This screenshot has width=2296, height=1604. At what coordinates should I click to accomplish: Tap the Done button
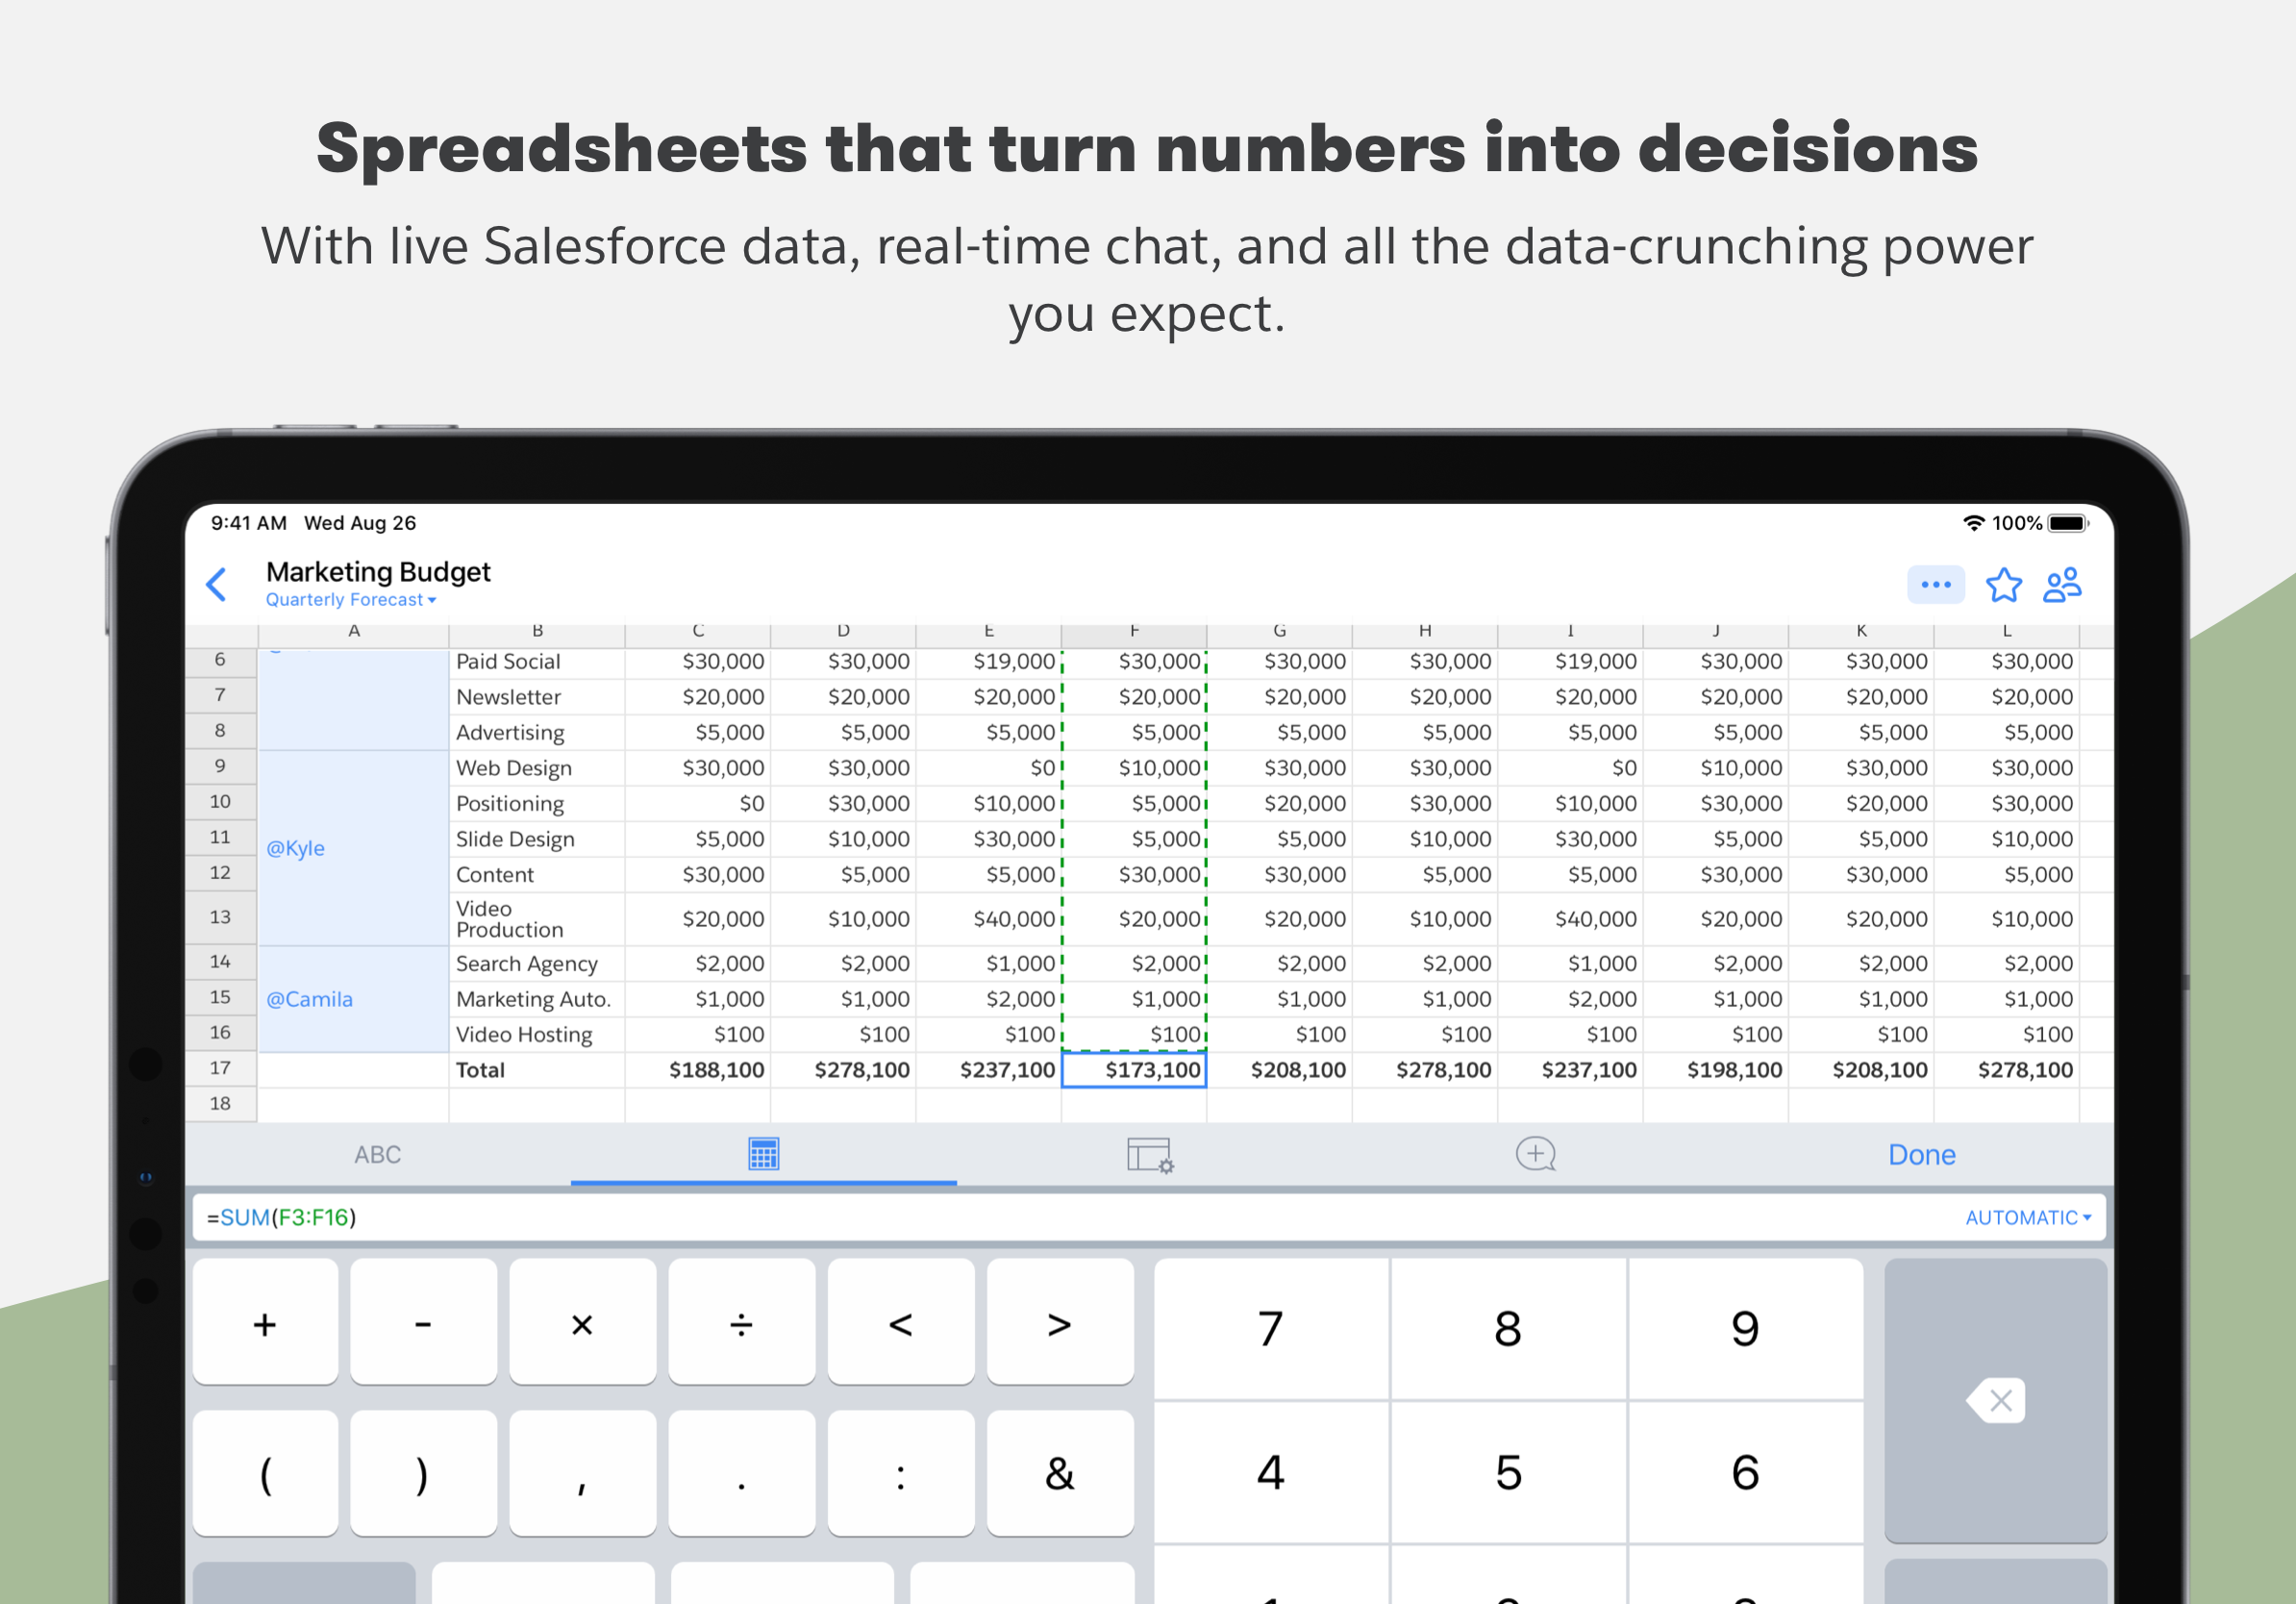[x=1921, y=1154]
